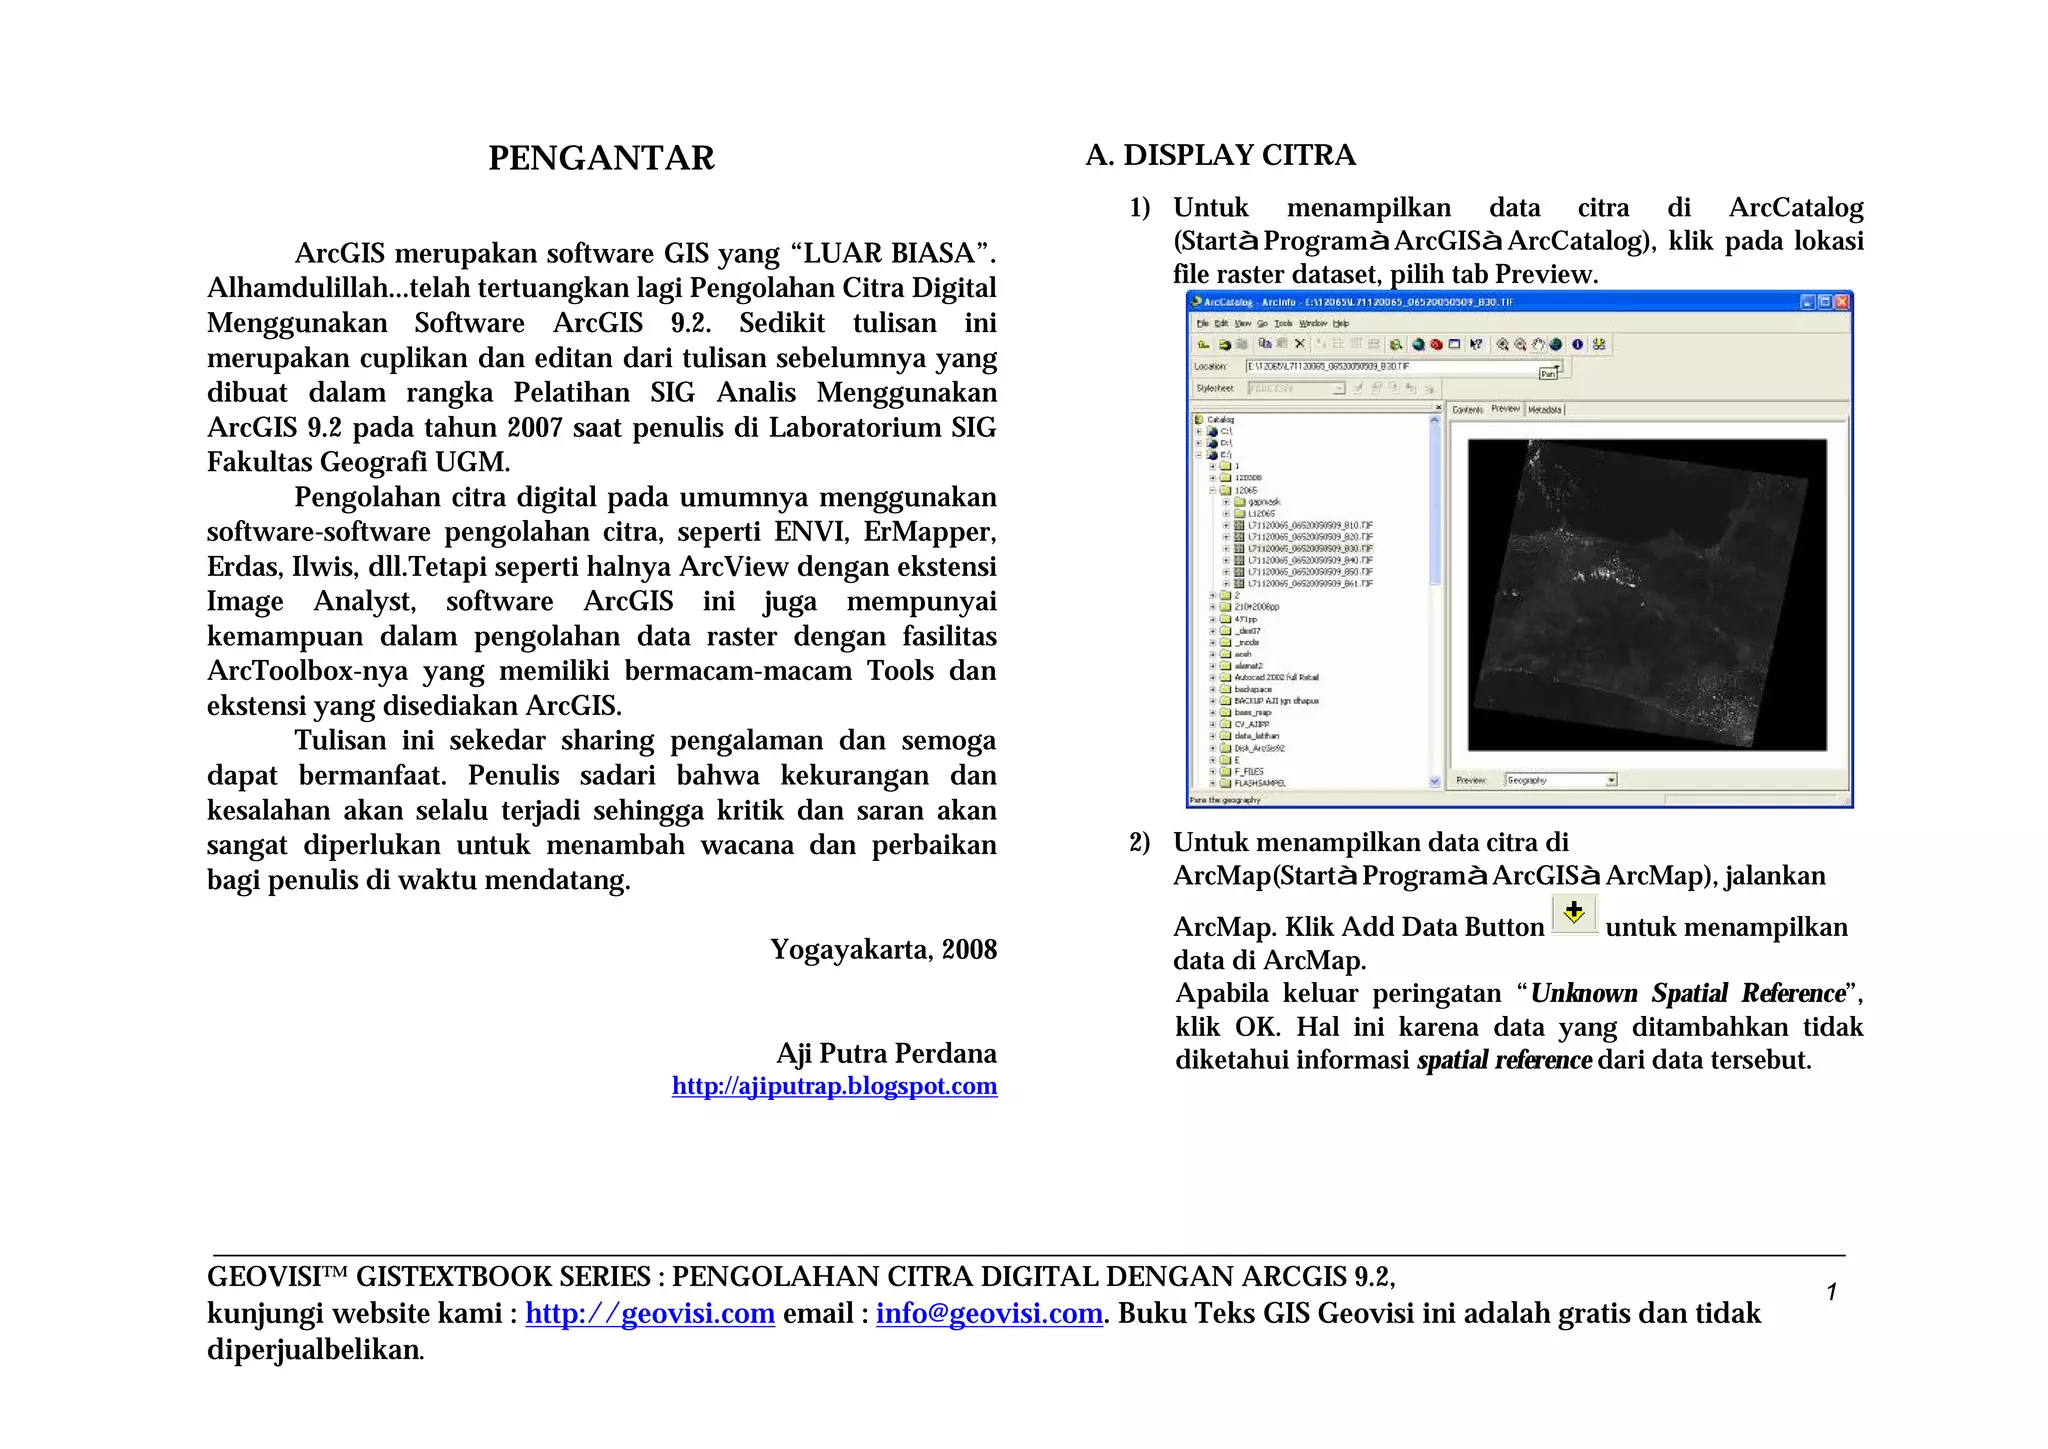Click the Add Data button icon
Image resolution: width=2048 pixels, height=1449 pixels.
pyautogui.click(x=1574, y=913)
